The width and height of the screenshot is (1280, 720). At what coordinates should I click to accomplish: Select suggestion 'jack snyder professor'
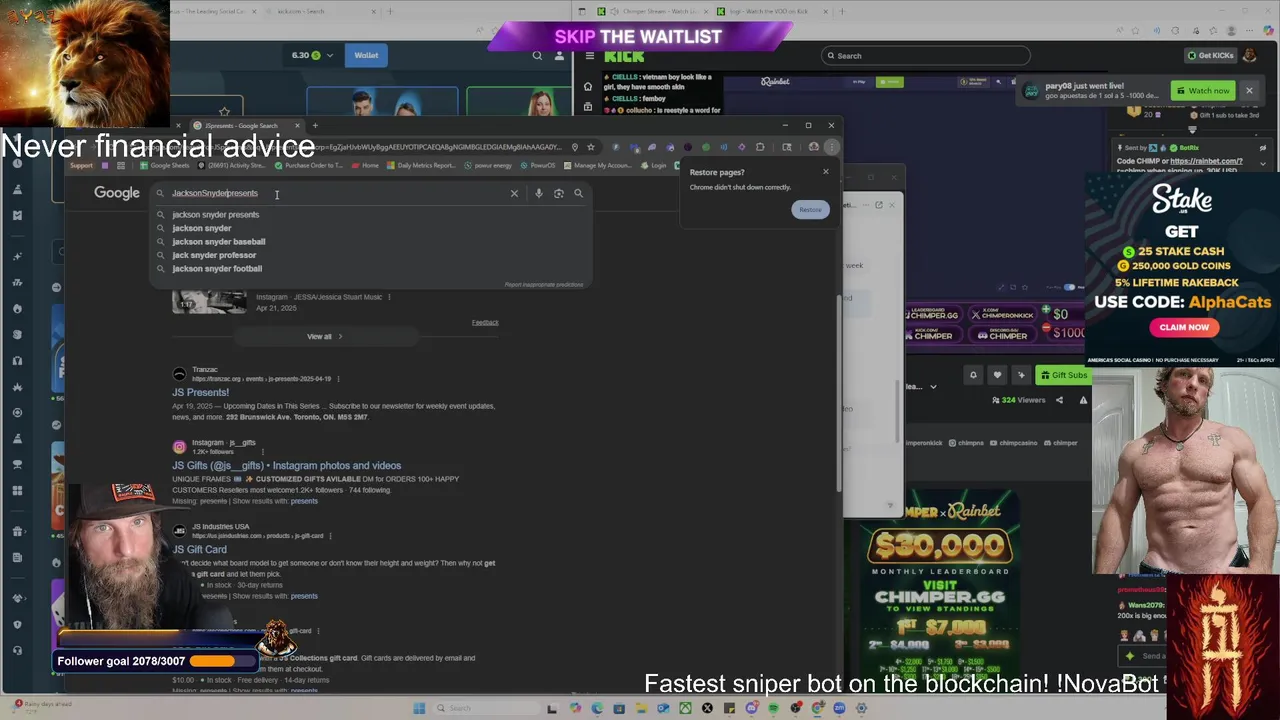coord(214,255)
